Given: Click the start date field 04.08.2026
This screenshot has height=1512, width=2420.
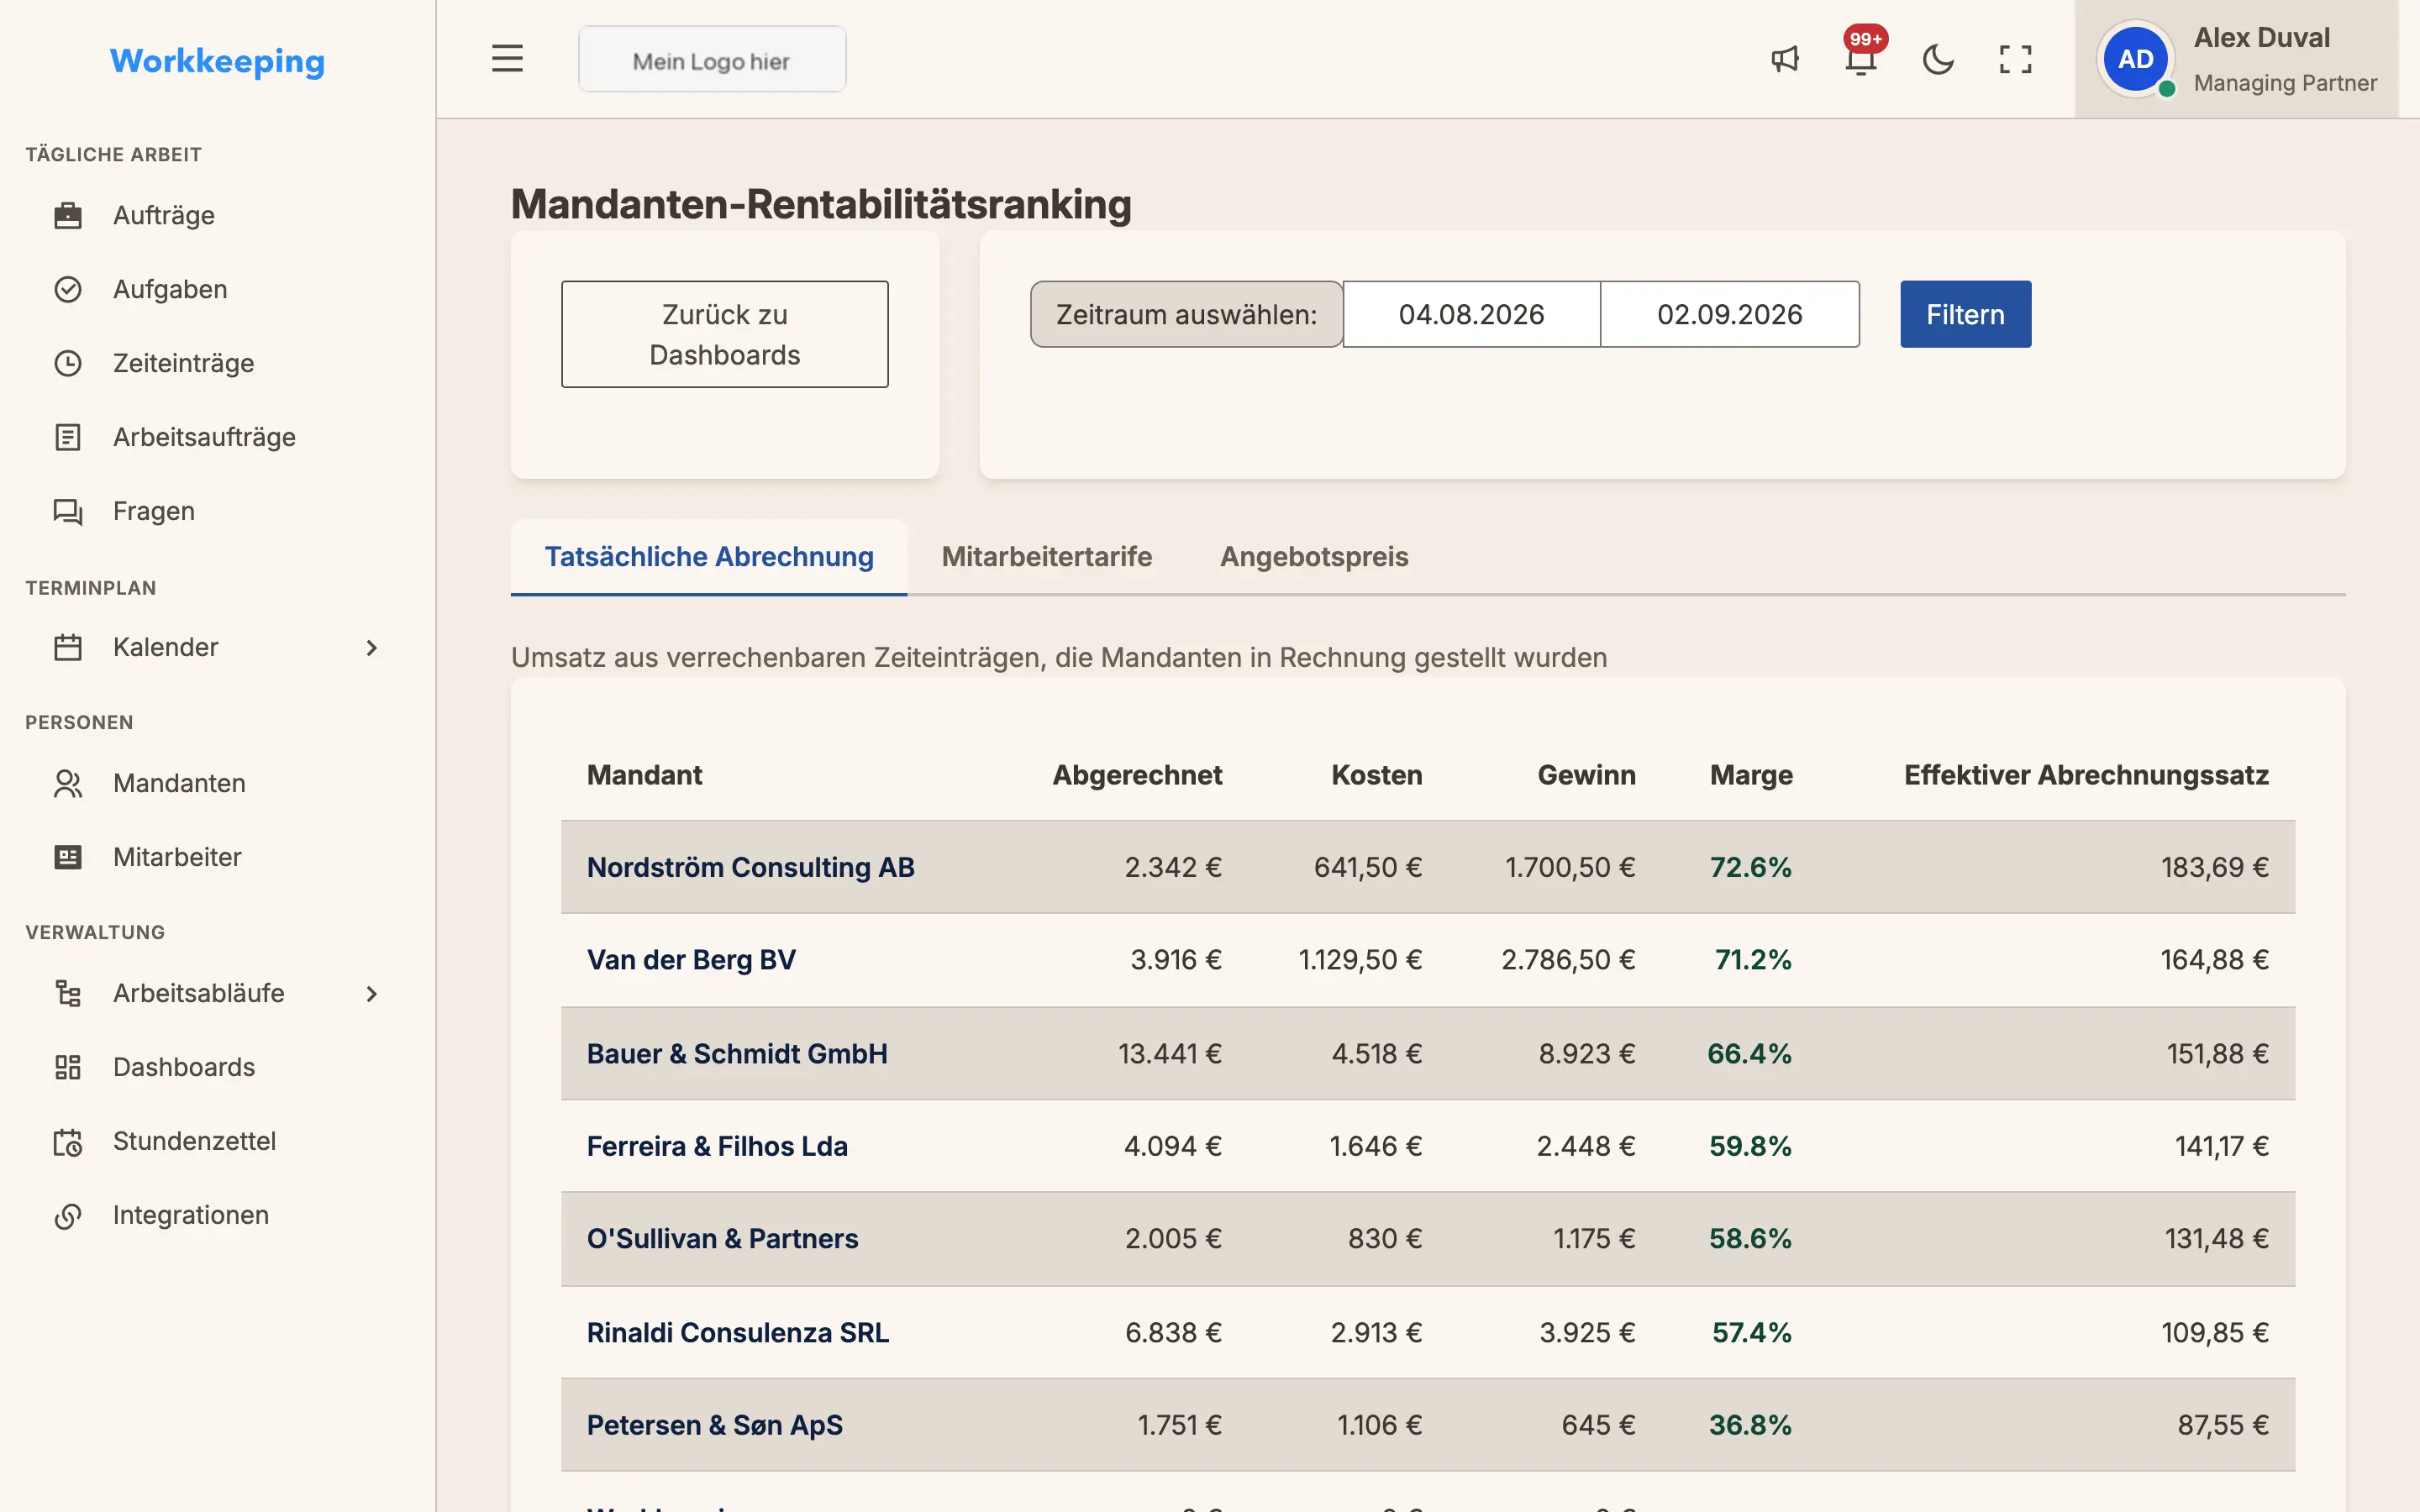Looking at the screenshot, I should click(1471, 314).
